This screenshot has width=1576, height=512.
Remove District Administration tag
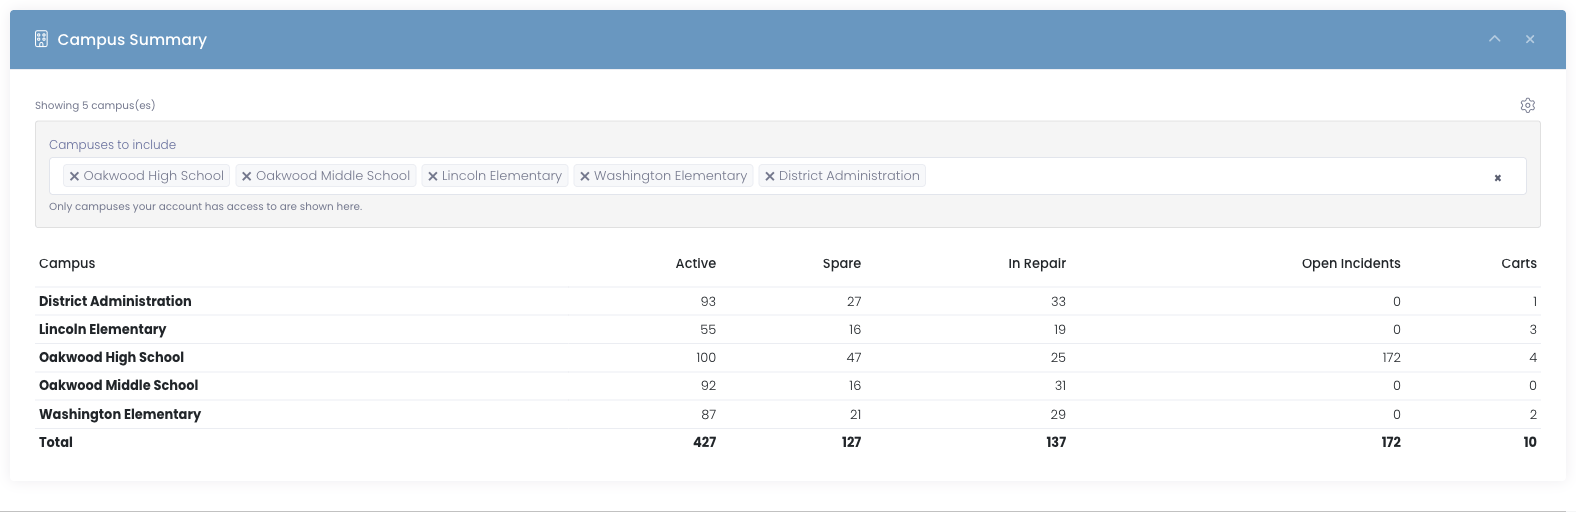pyautogui.click(x=770, y=176)
